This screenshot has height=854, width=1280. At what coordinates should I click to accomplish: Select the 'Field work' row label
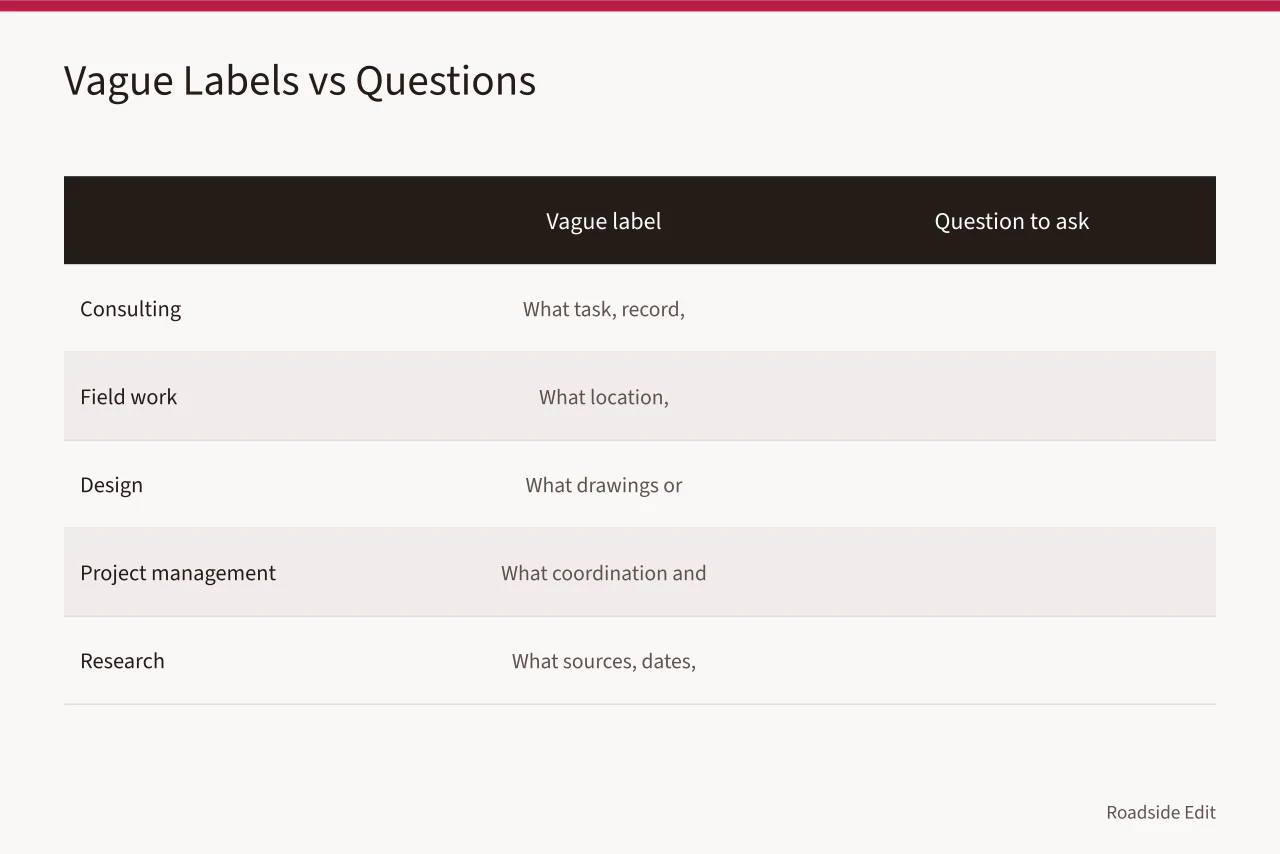click(129, 397)
